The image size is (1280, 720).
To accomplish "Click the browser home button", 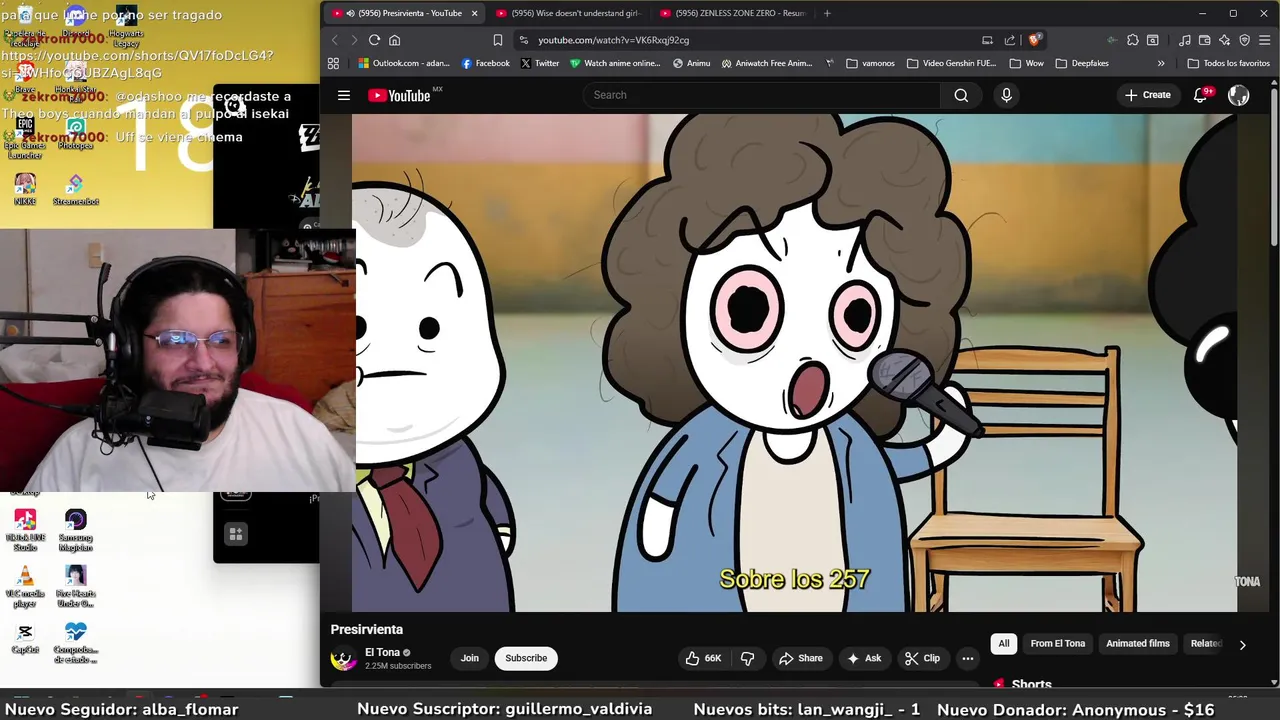I will [x=395, y=40].
